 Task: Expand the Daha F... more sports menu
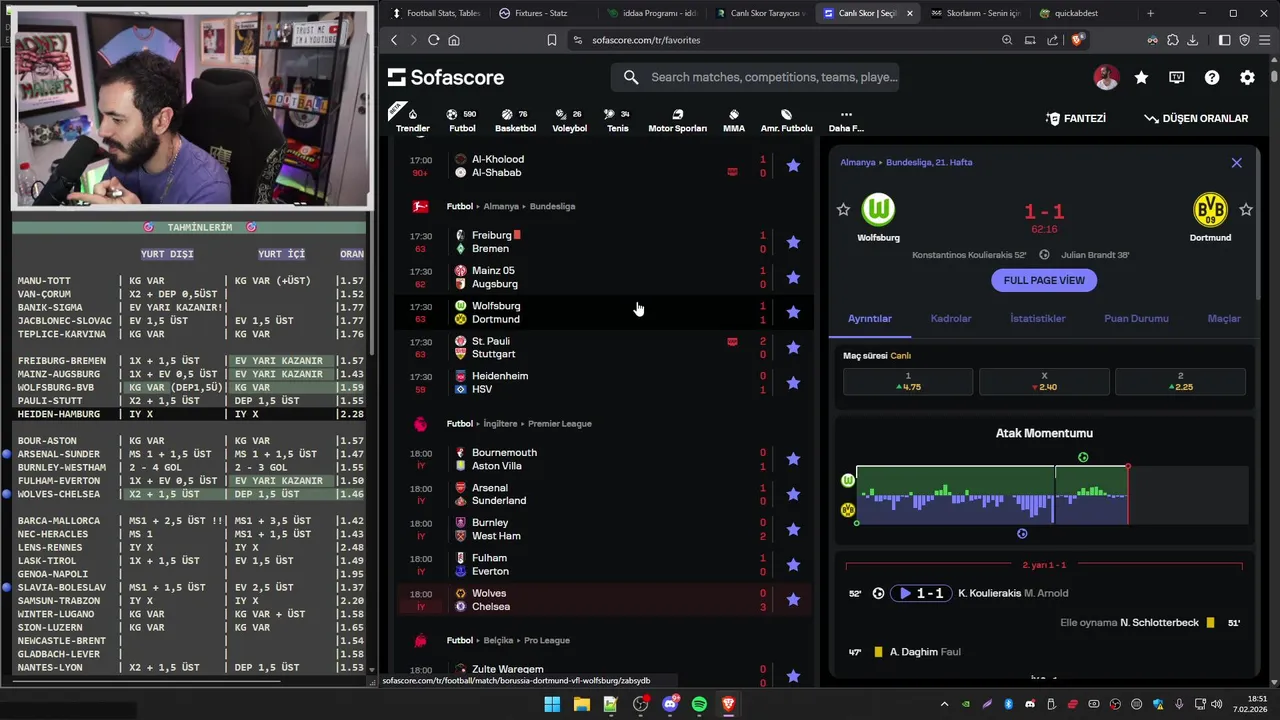(846, 121)
